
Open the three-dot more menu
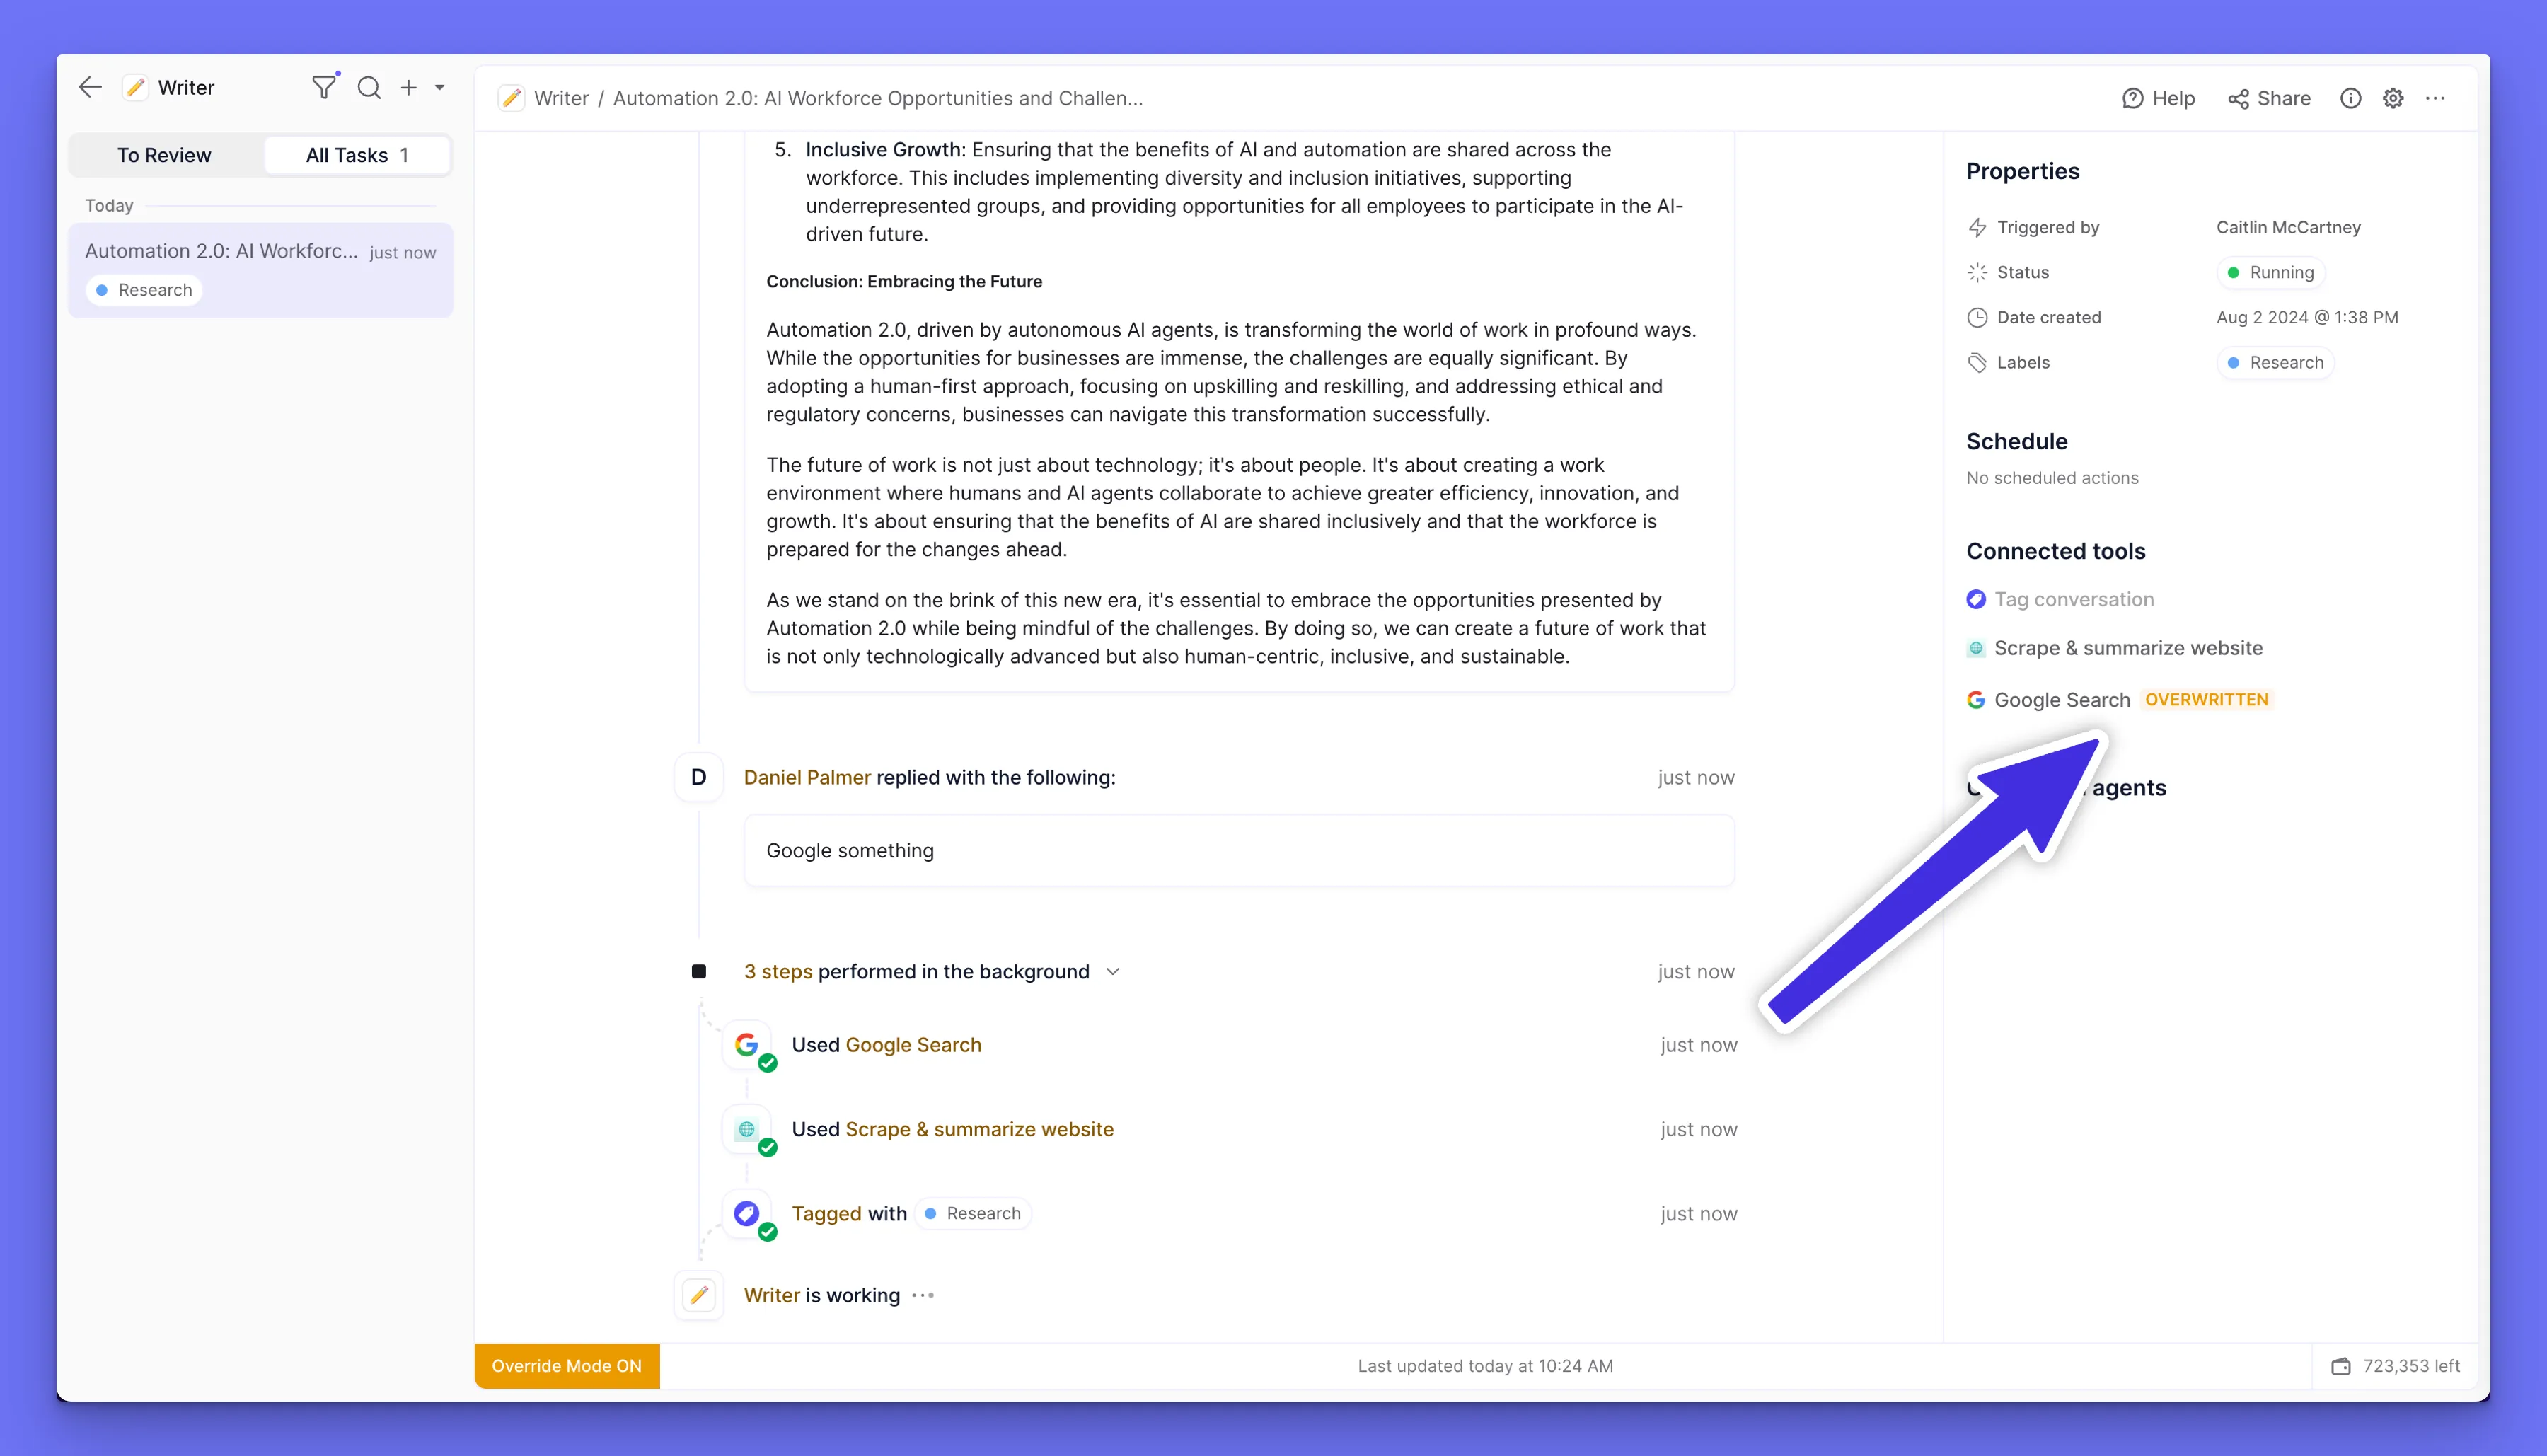tap(2435, 98)
